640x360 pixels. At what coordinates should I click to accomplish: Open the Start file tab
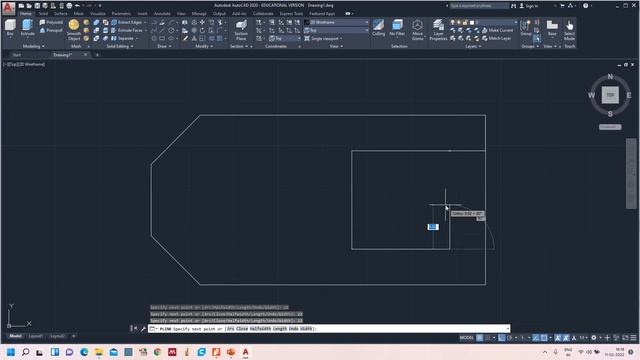16,55
